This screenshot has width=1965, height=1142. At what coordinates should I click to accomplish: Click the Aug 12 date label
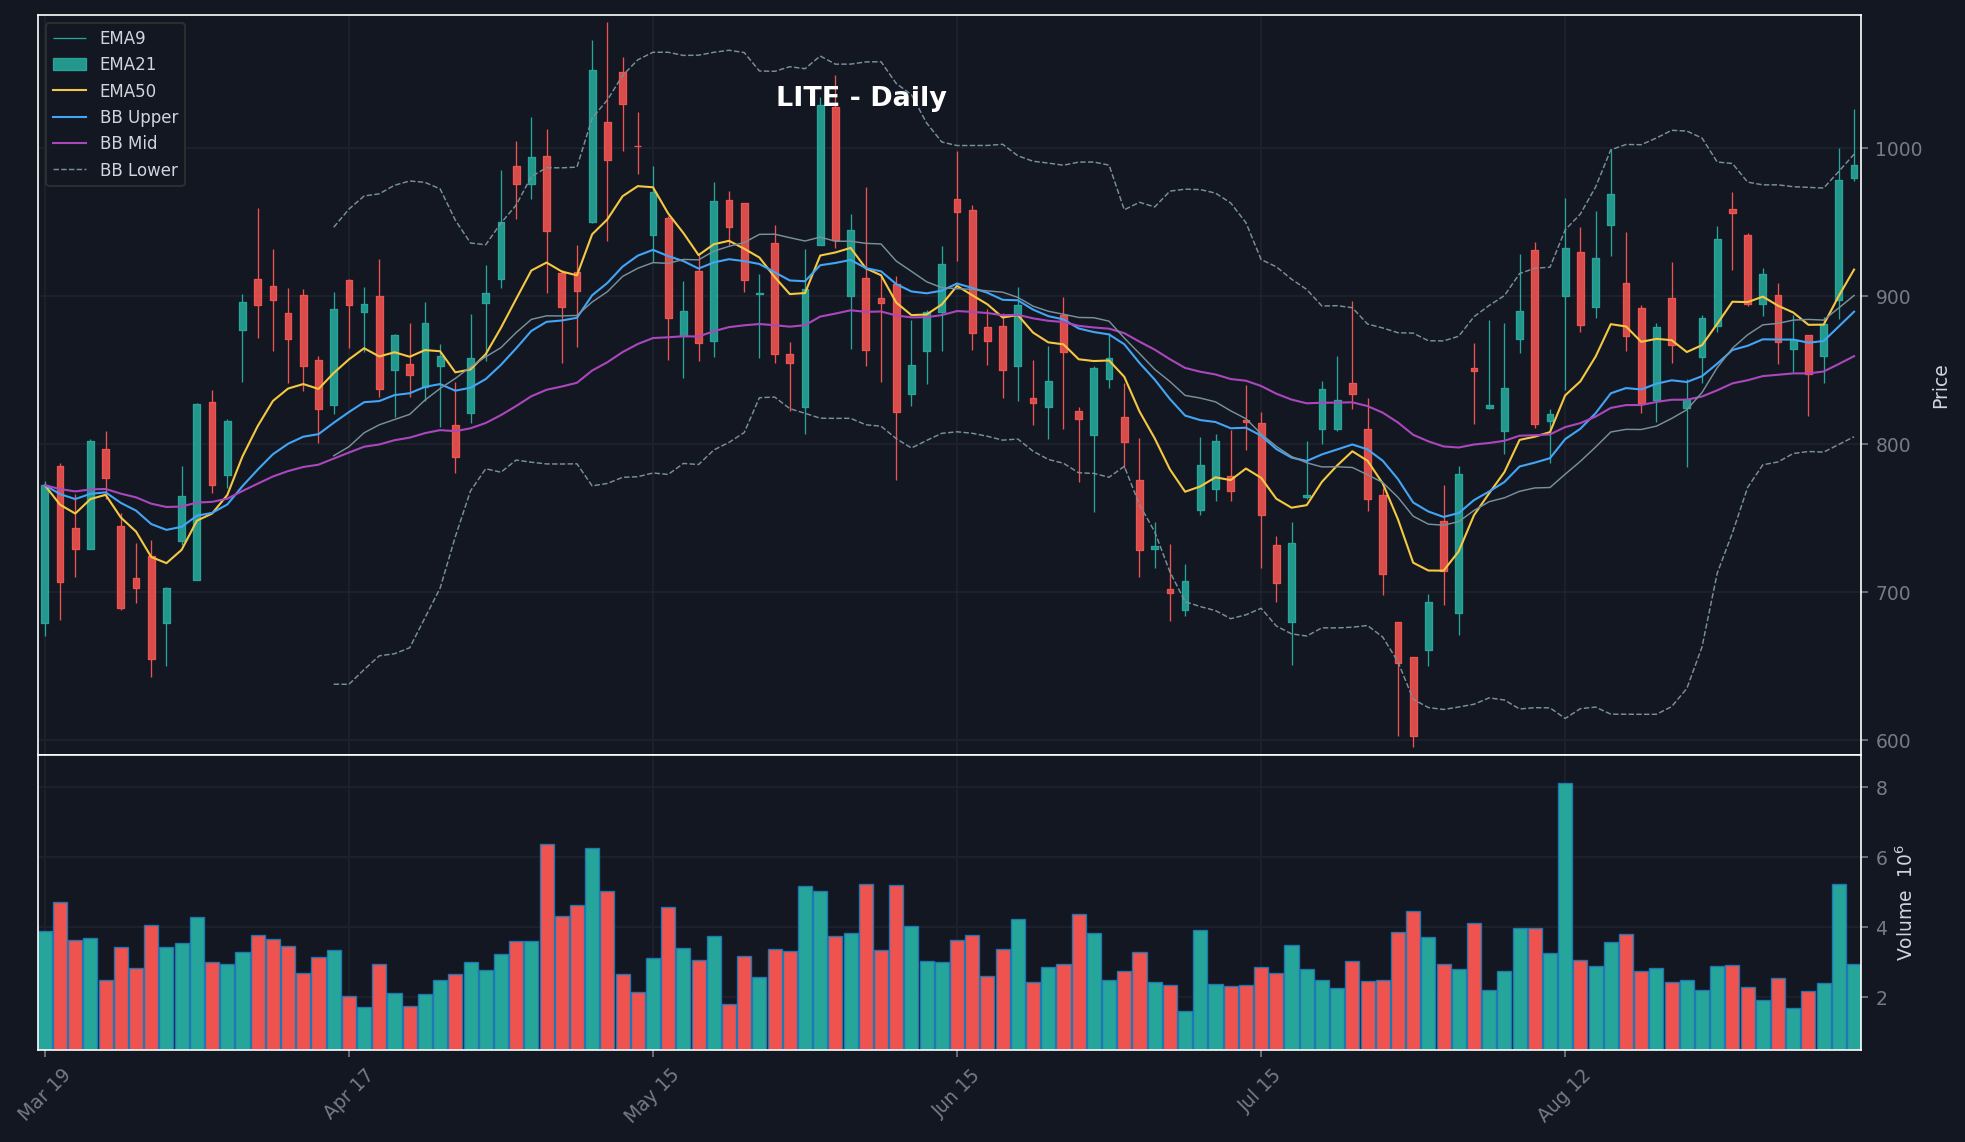[x=1563, y=1095]
